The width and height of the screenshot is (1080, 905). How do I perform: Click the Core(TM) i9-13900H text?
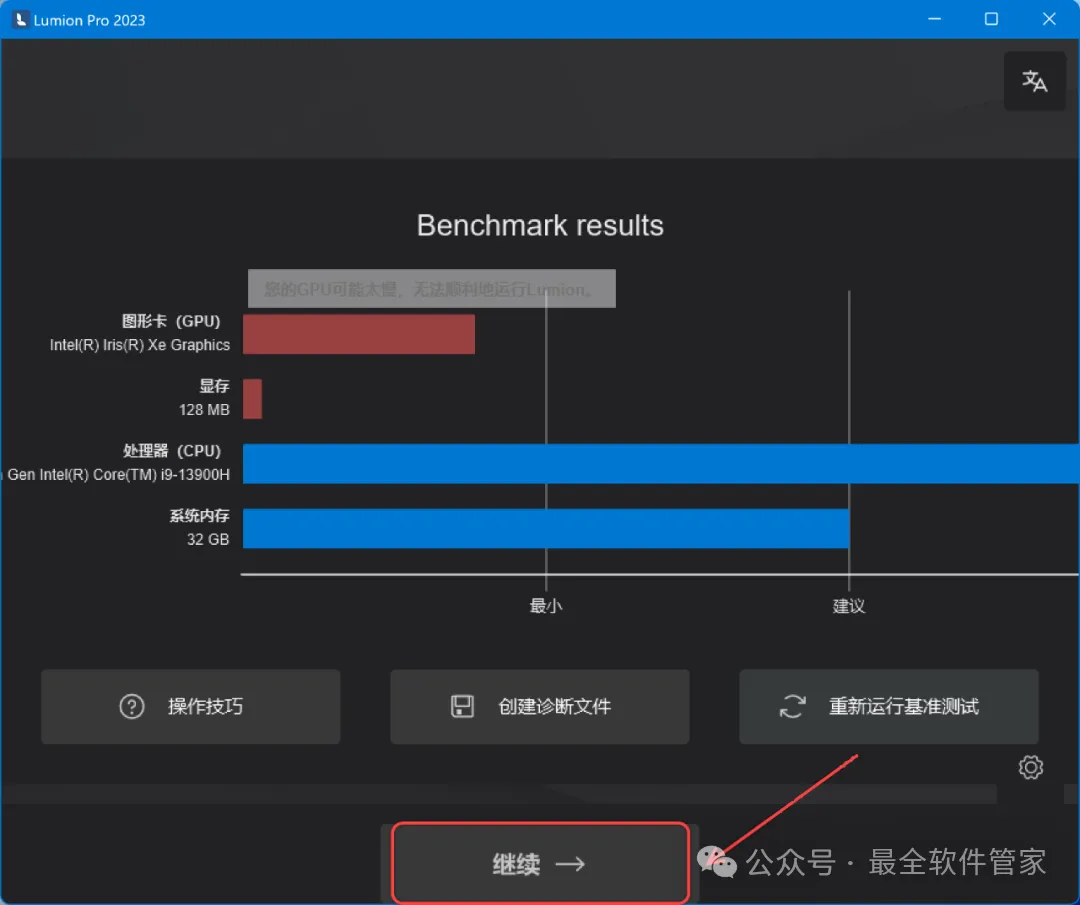tap(161, 475)
